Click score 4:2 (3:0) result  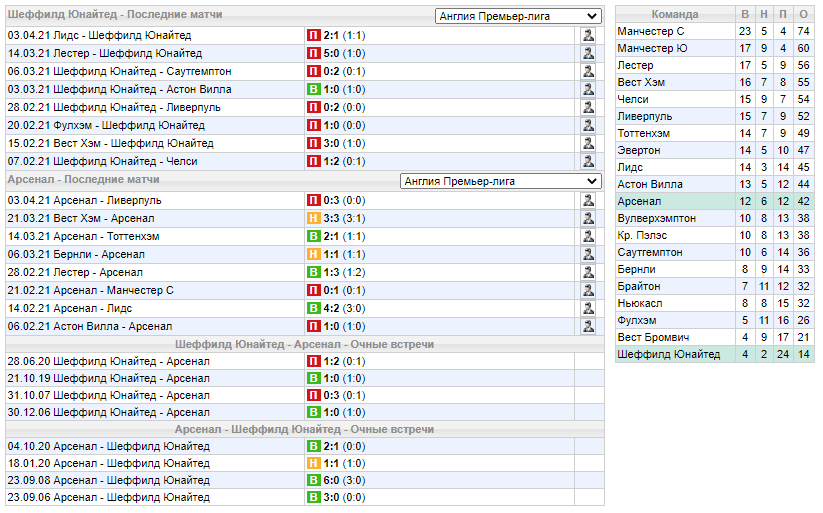click(344, 308)
